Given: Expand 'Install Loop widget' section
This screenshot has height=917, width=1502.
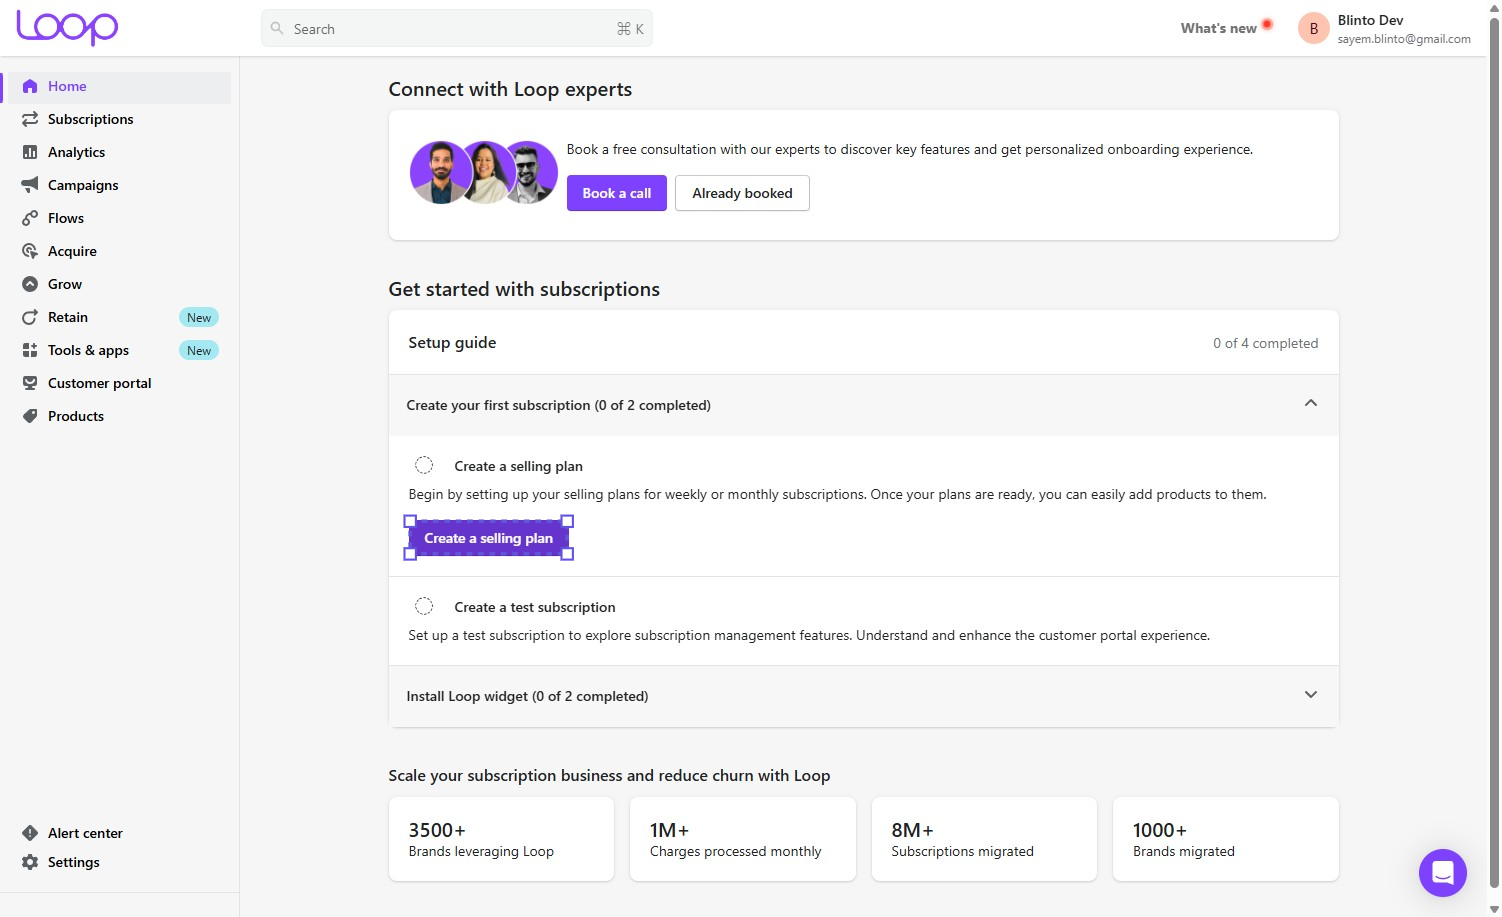Looking at the screenshot, I should point(1310,694).
